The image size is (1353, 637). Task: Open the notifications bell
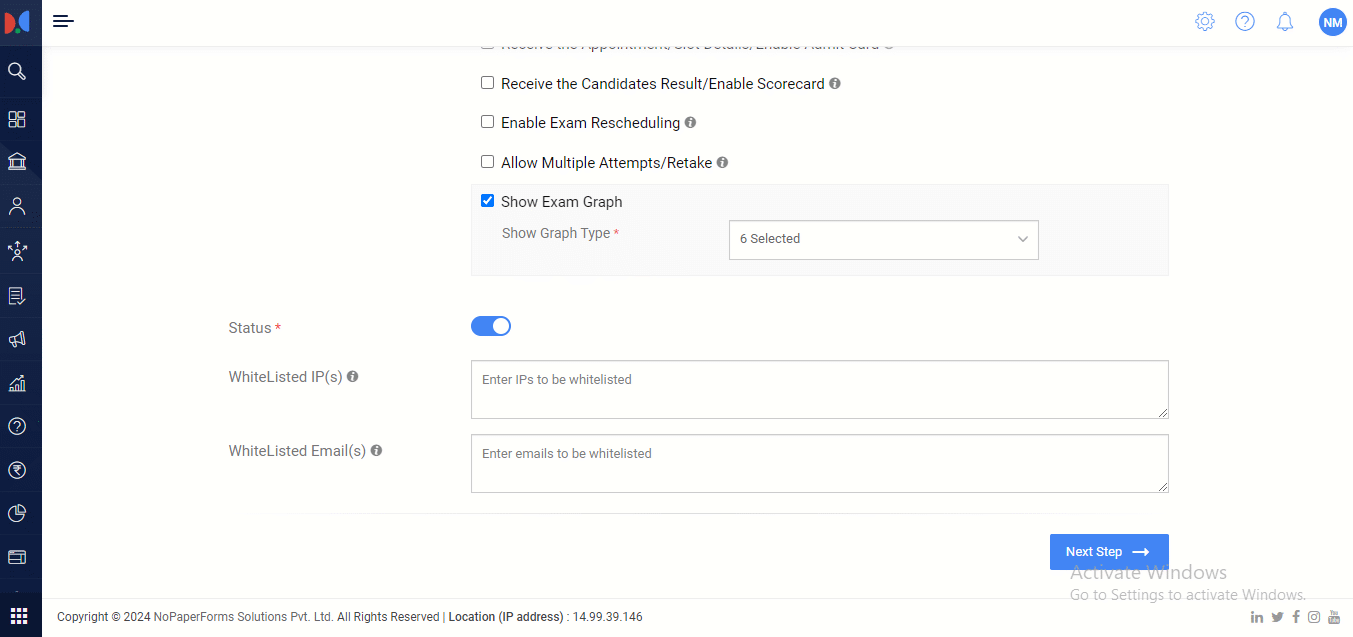coord(1285,21)
